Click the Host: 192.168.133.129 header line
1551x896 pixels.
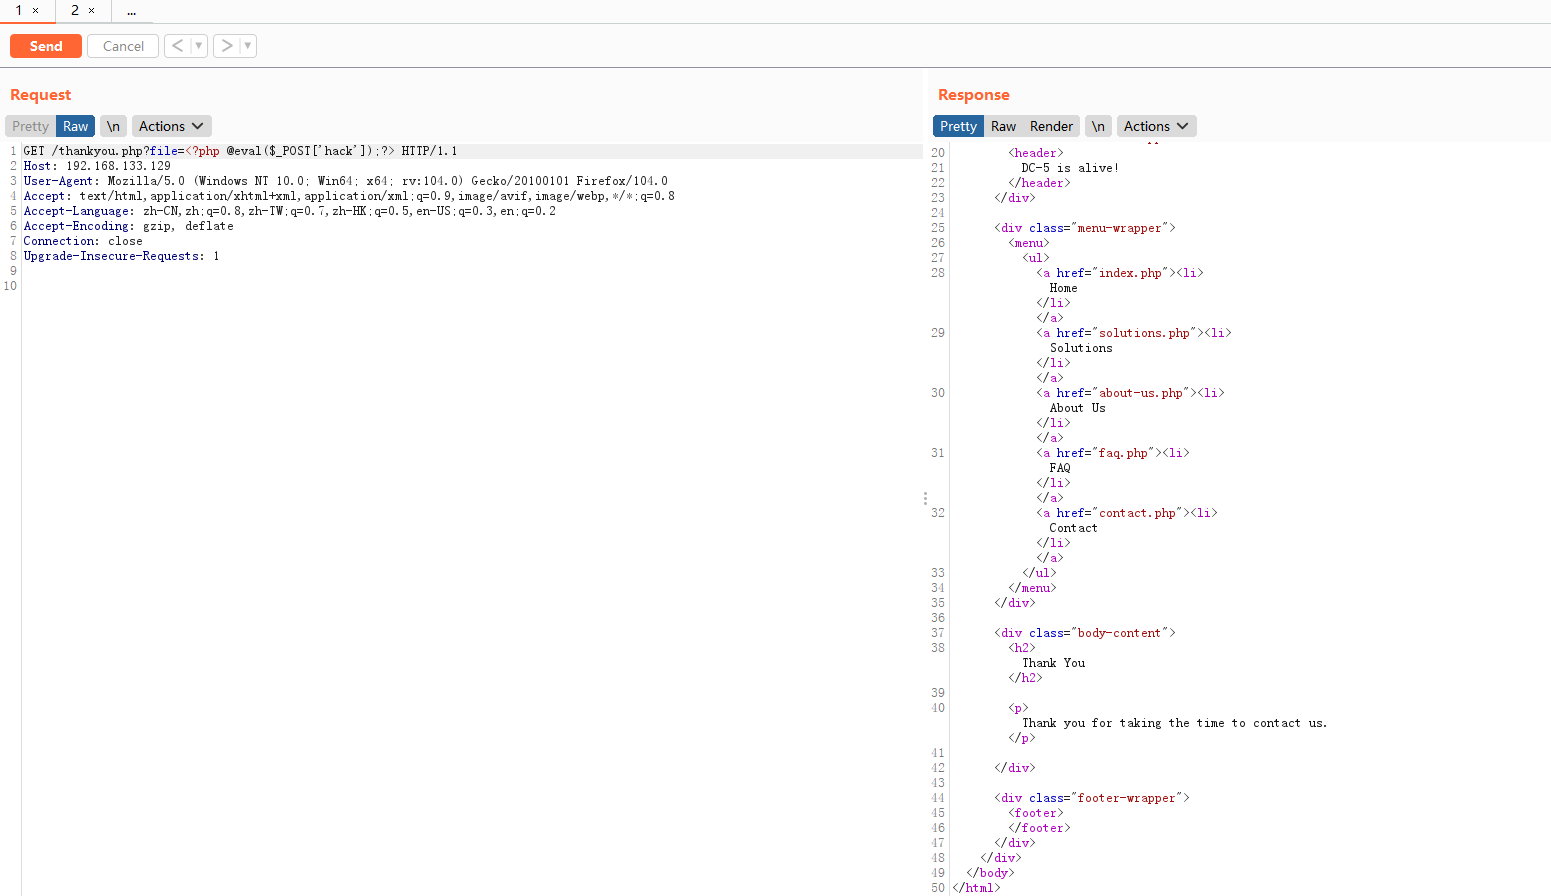pyautogui.click(x=97, y=166)
